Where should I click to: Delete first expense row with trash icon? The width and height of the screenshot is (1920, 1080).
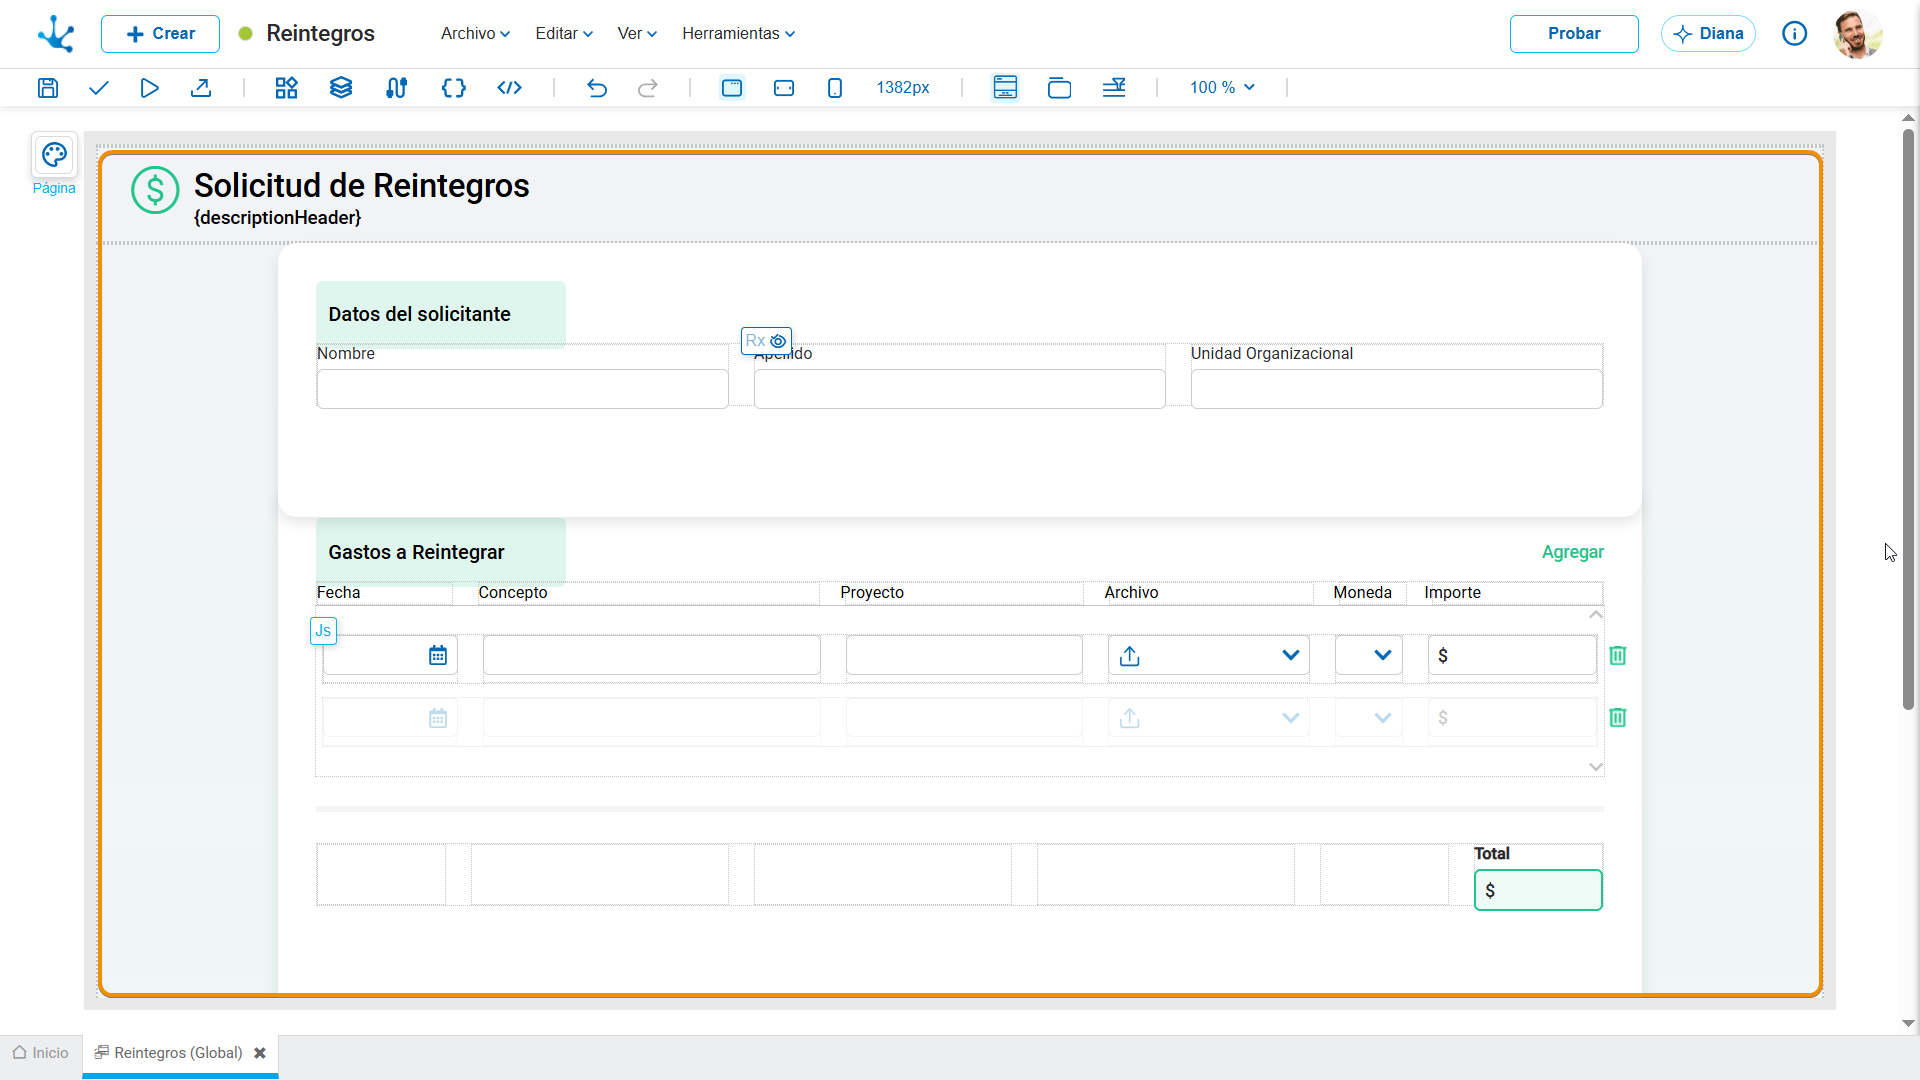click(x=1618, y=655)
